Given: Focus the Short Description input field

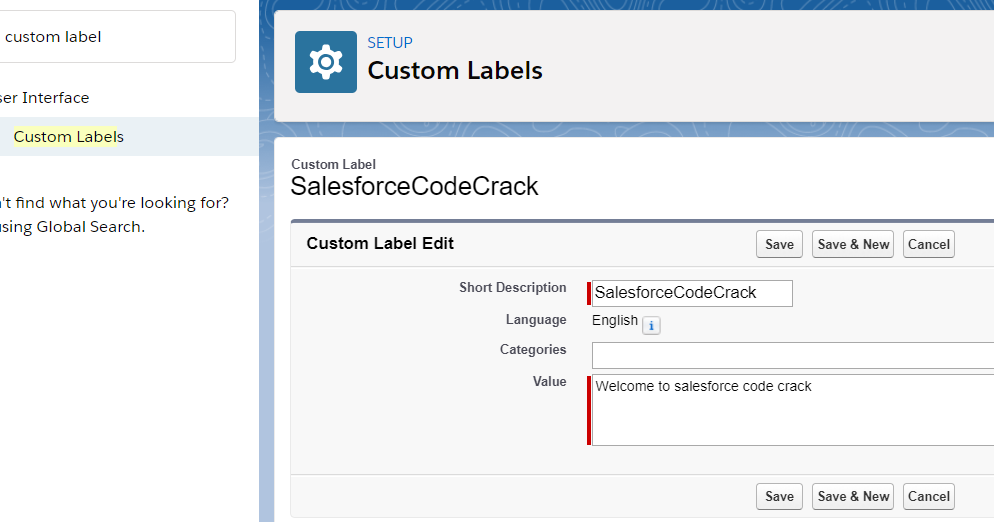Looking at the screenshot, I should (x=692, y=293).
